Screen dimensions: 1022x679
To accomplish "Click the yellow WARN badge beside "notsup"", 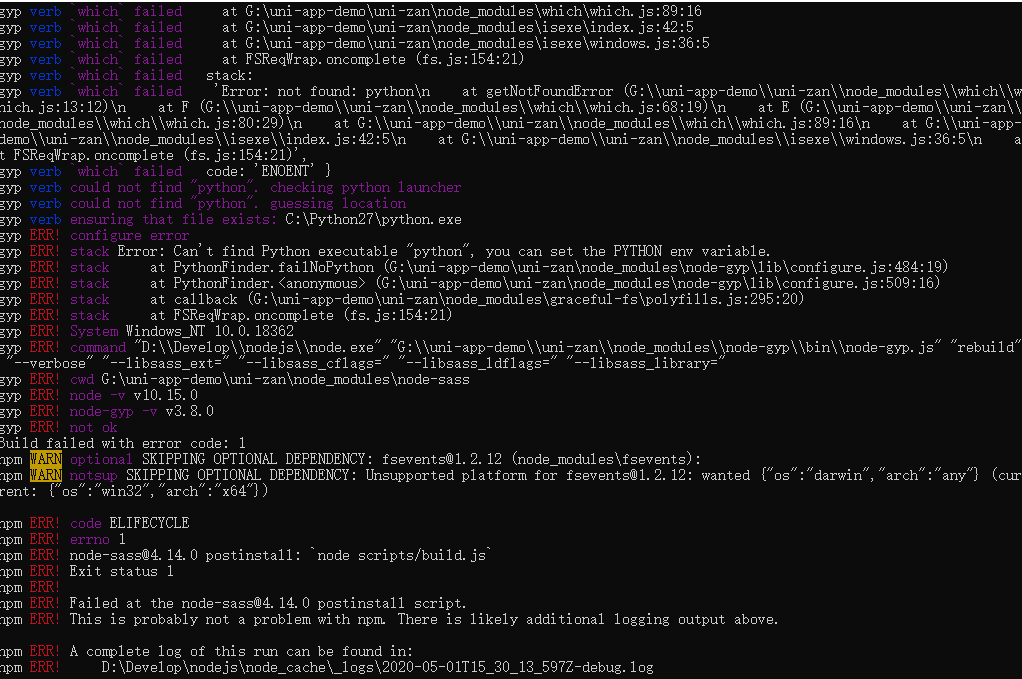I will [45, 475].
